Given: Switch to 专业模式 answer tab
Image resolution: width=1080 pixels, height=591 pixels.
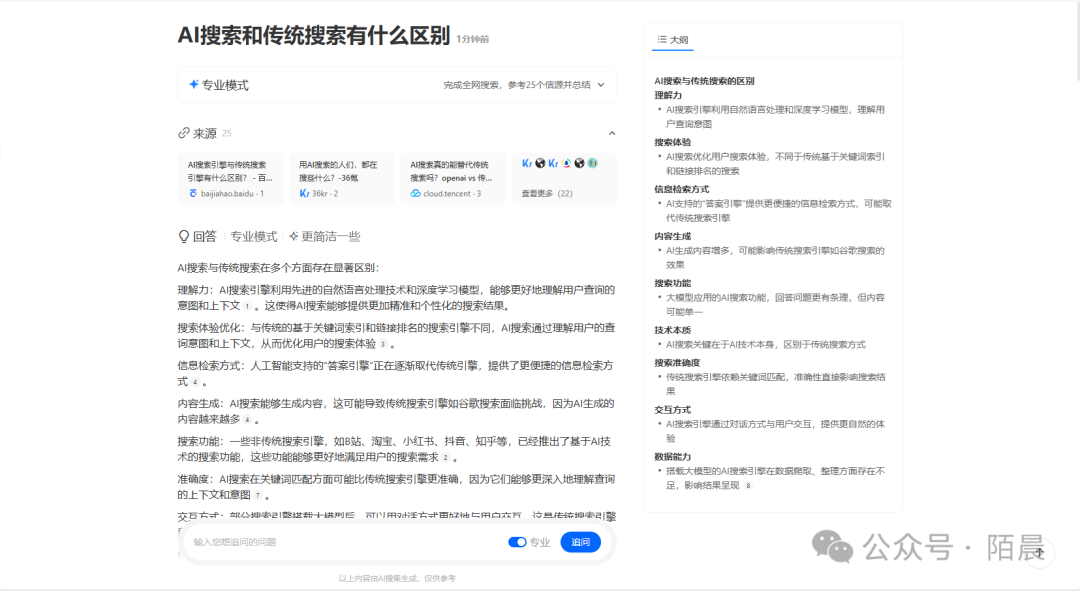Looking at the screenshot, I should (253, 236).
